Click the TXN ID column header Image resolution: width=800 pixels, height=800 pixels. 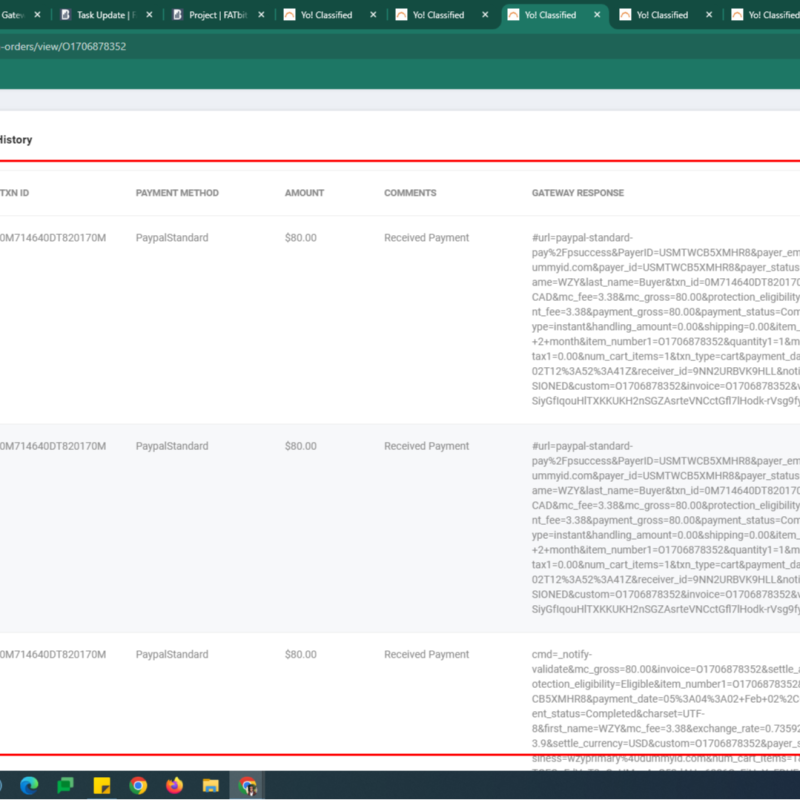pos(14,193)
